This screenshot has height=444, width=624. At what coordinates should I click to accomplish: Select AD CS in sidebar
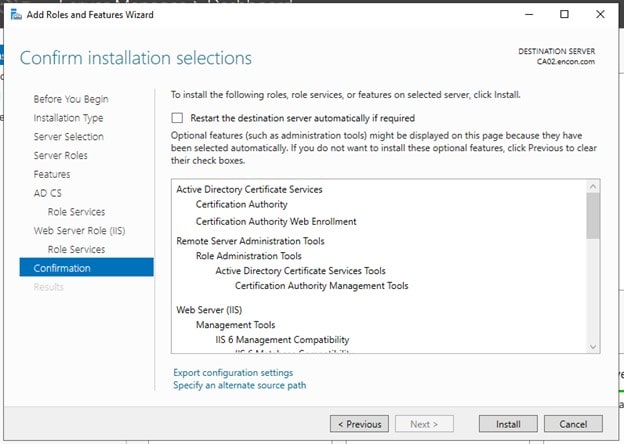[47, 193]
